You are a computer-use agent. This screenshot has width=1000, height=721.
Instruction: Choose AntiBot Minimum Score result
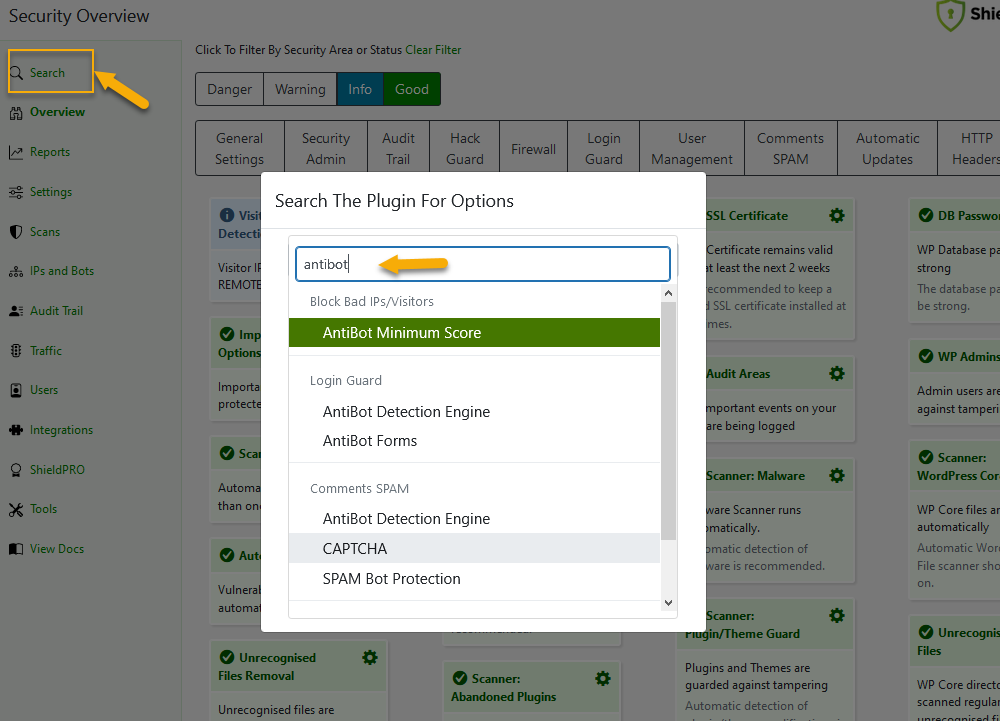pyautogui.click(x=474, y=333)
